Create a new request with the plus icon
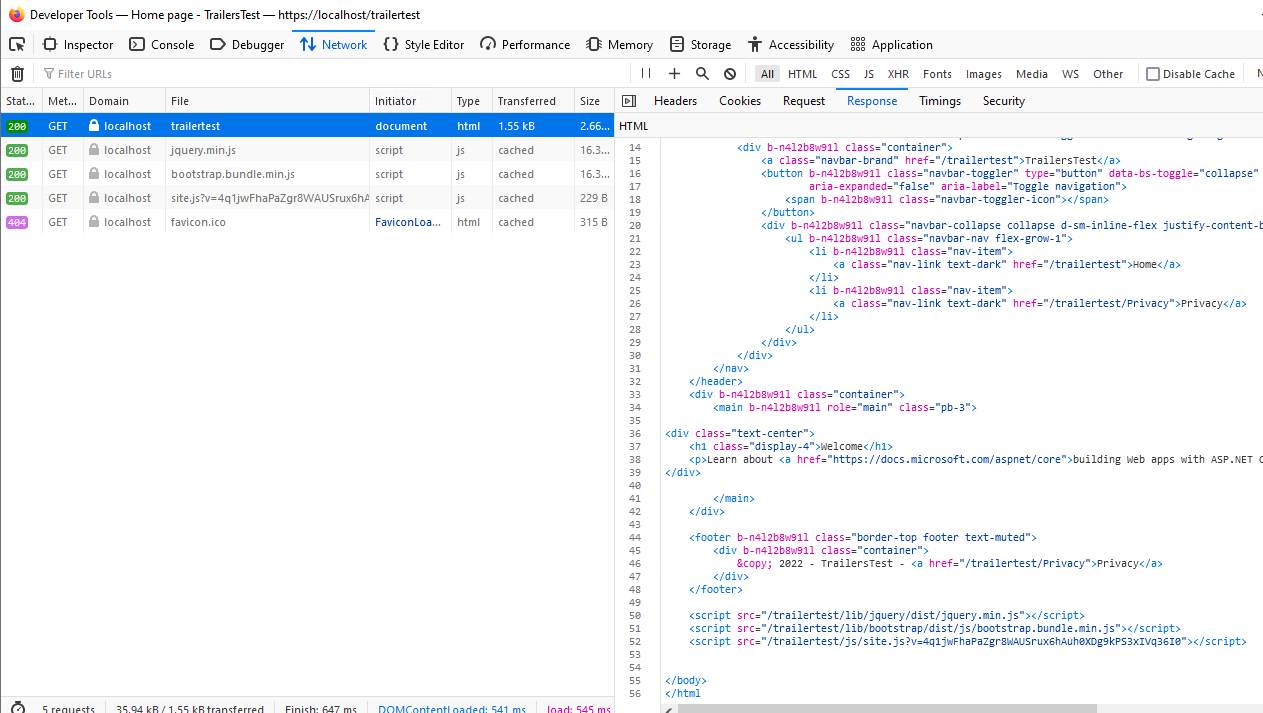This screenshot has width=1263, height=713. 673,73
